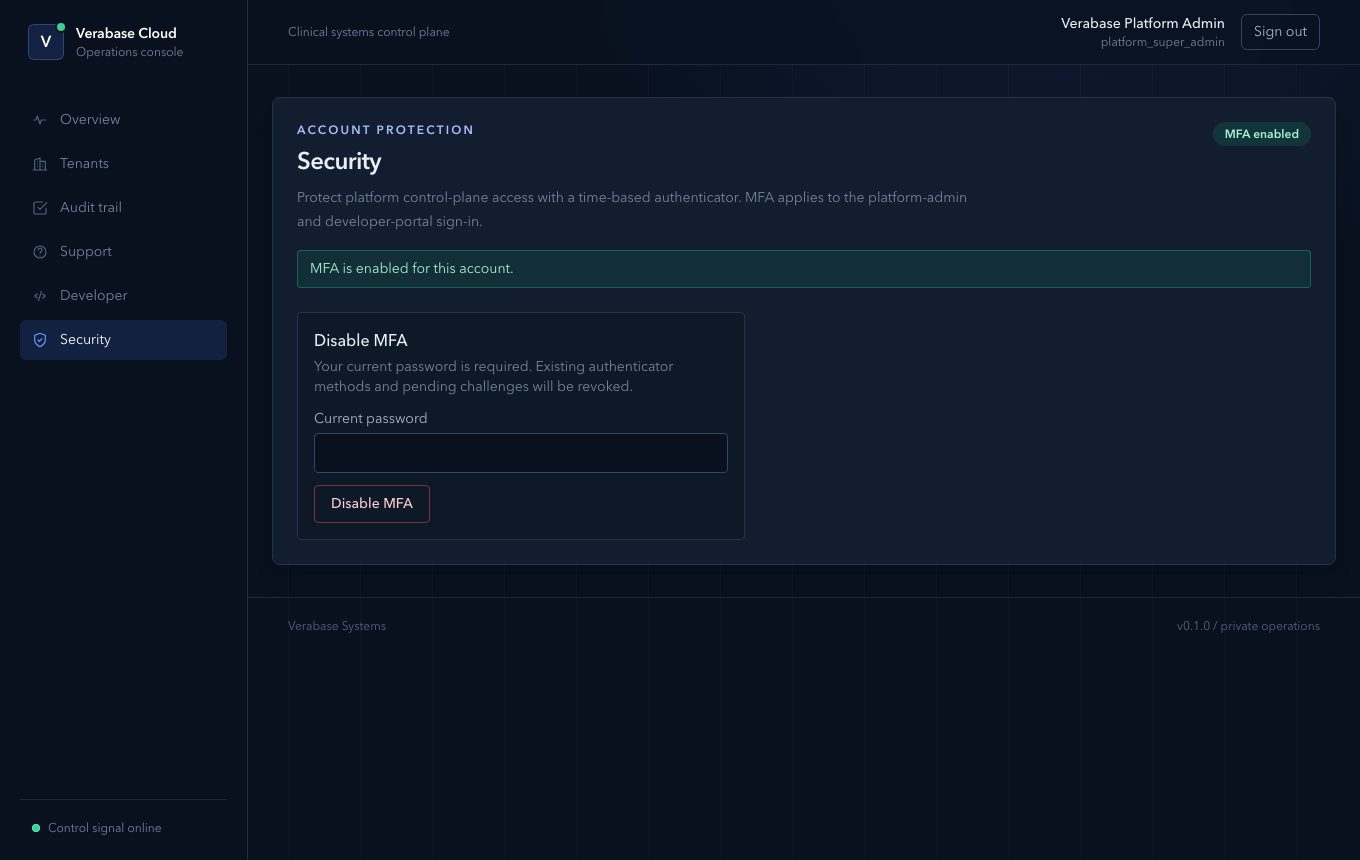Click the Tenants building icon
The width and height of the screenshot is (1360, 860).
pos(40,164)
